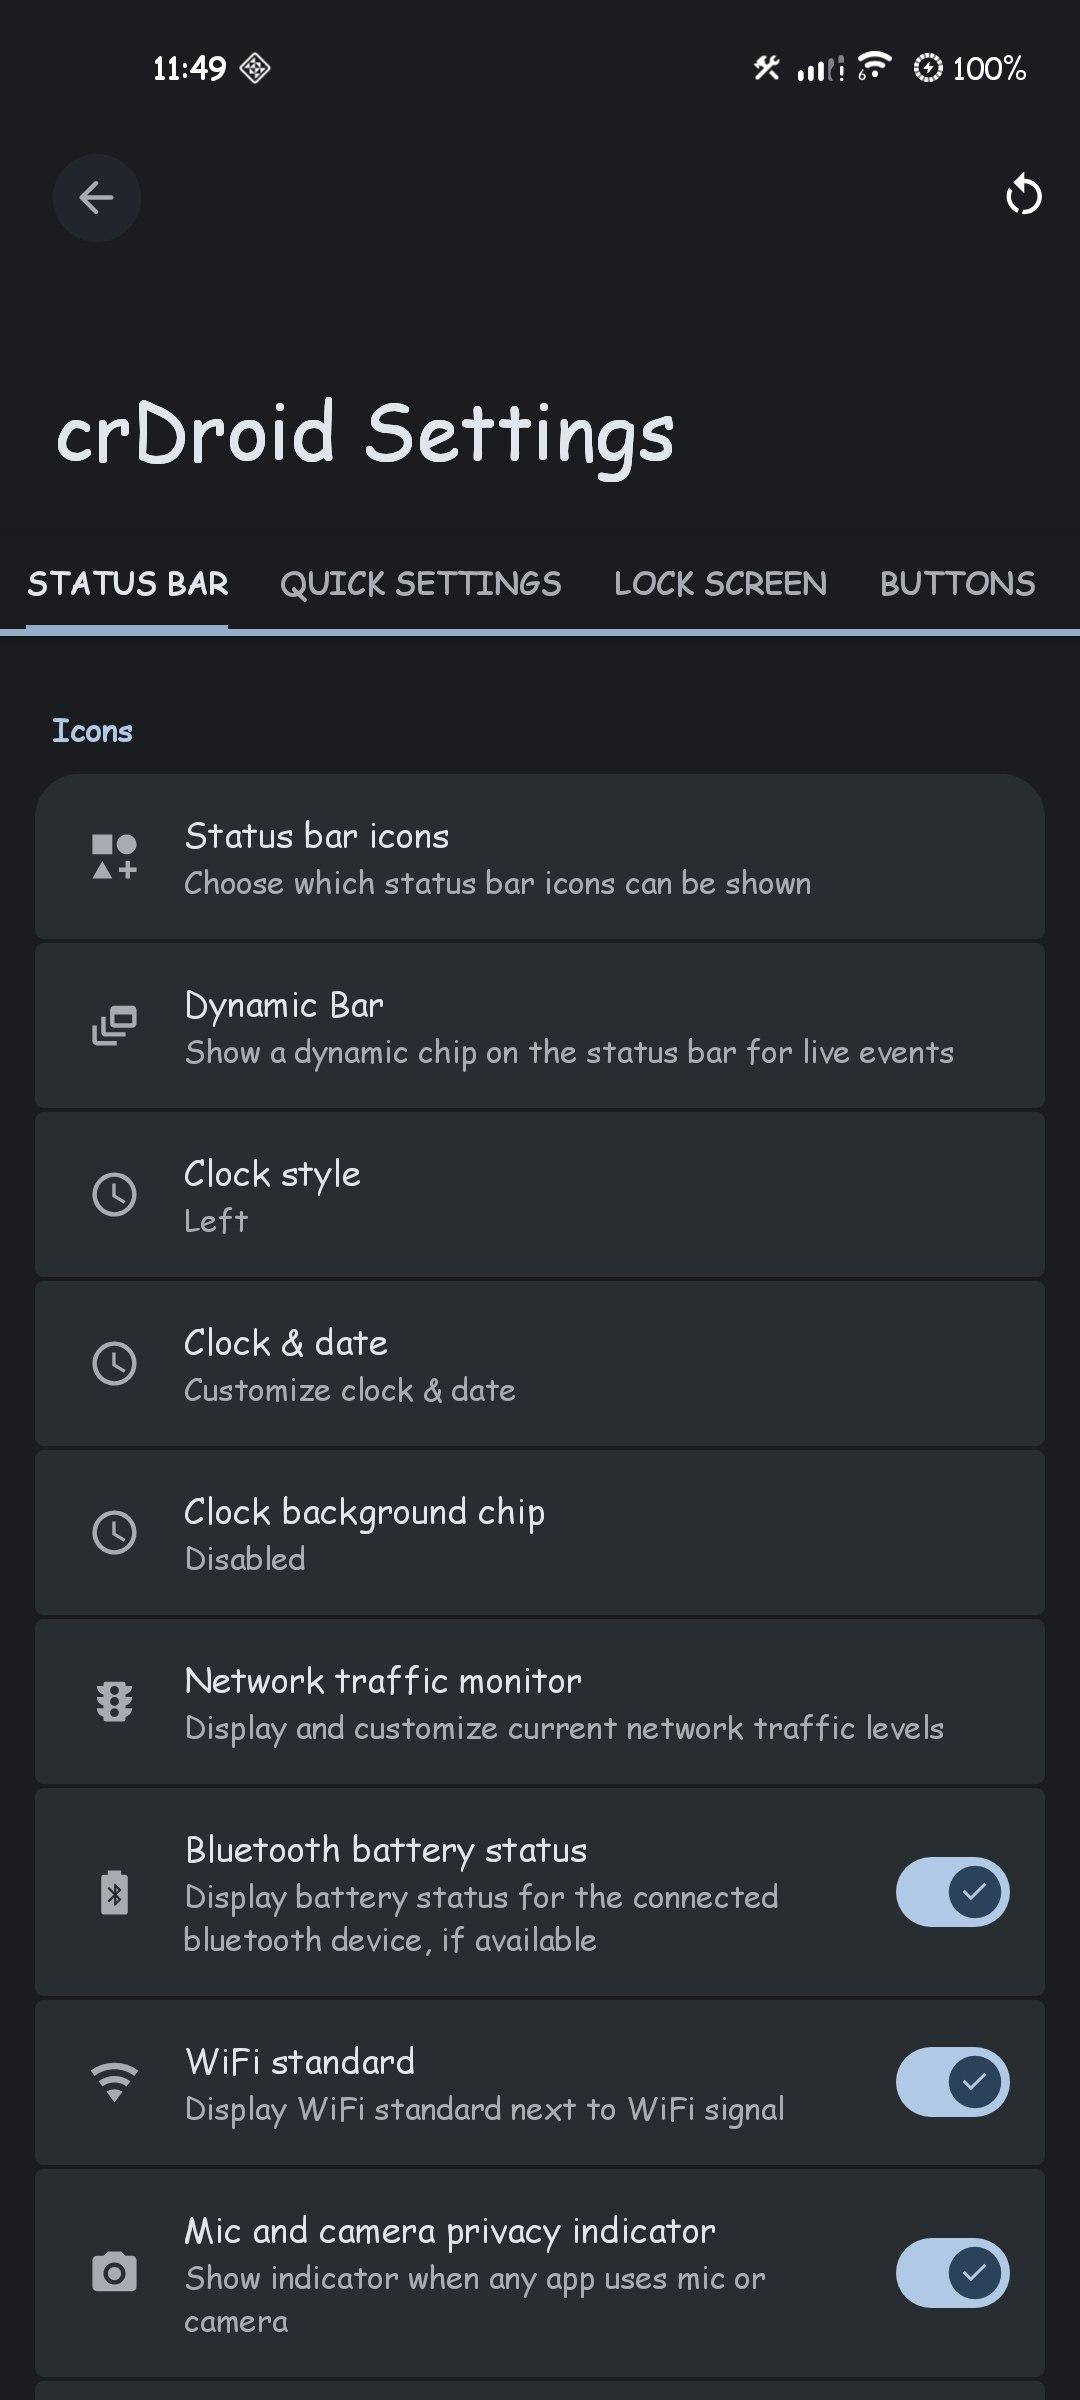Toggle Mic and camera privacy indicator

pos(952,2272)
